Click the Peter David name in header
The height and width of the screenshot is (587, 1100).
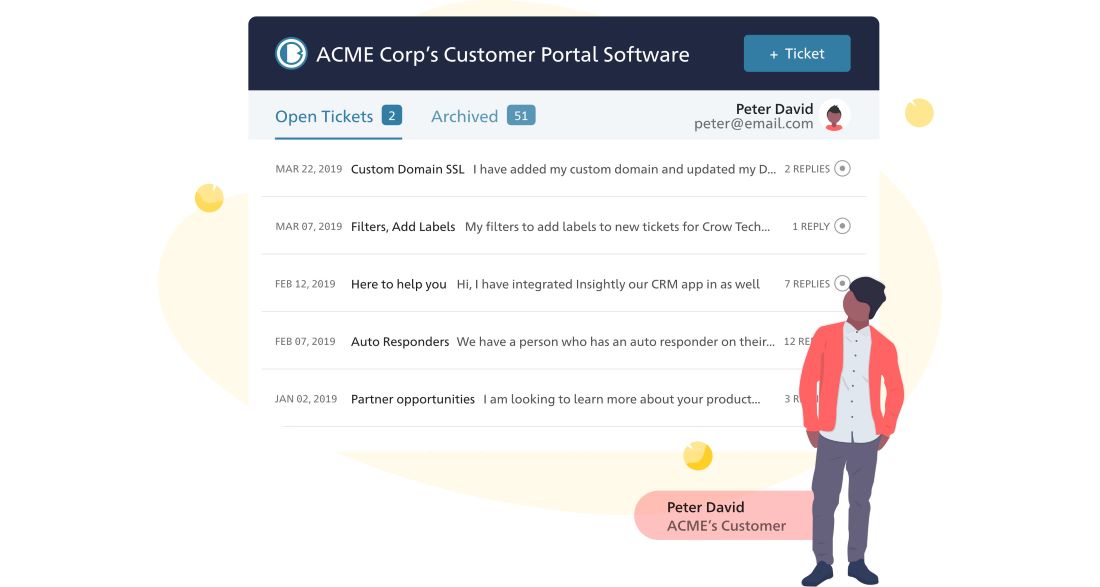pos(774,109)
